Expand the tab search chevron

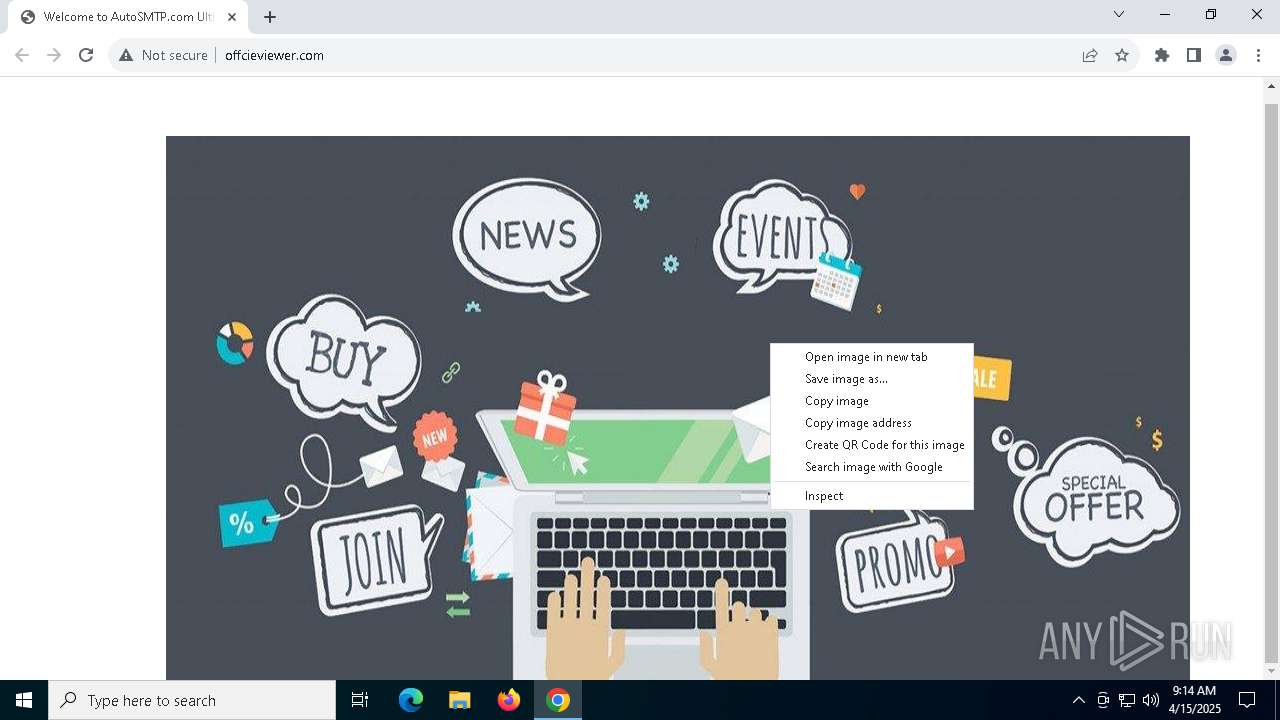[1119, 14]
